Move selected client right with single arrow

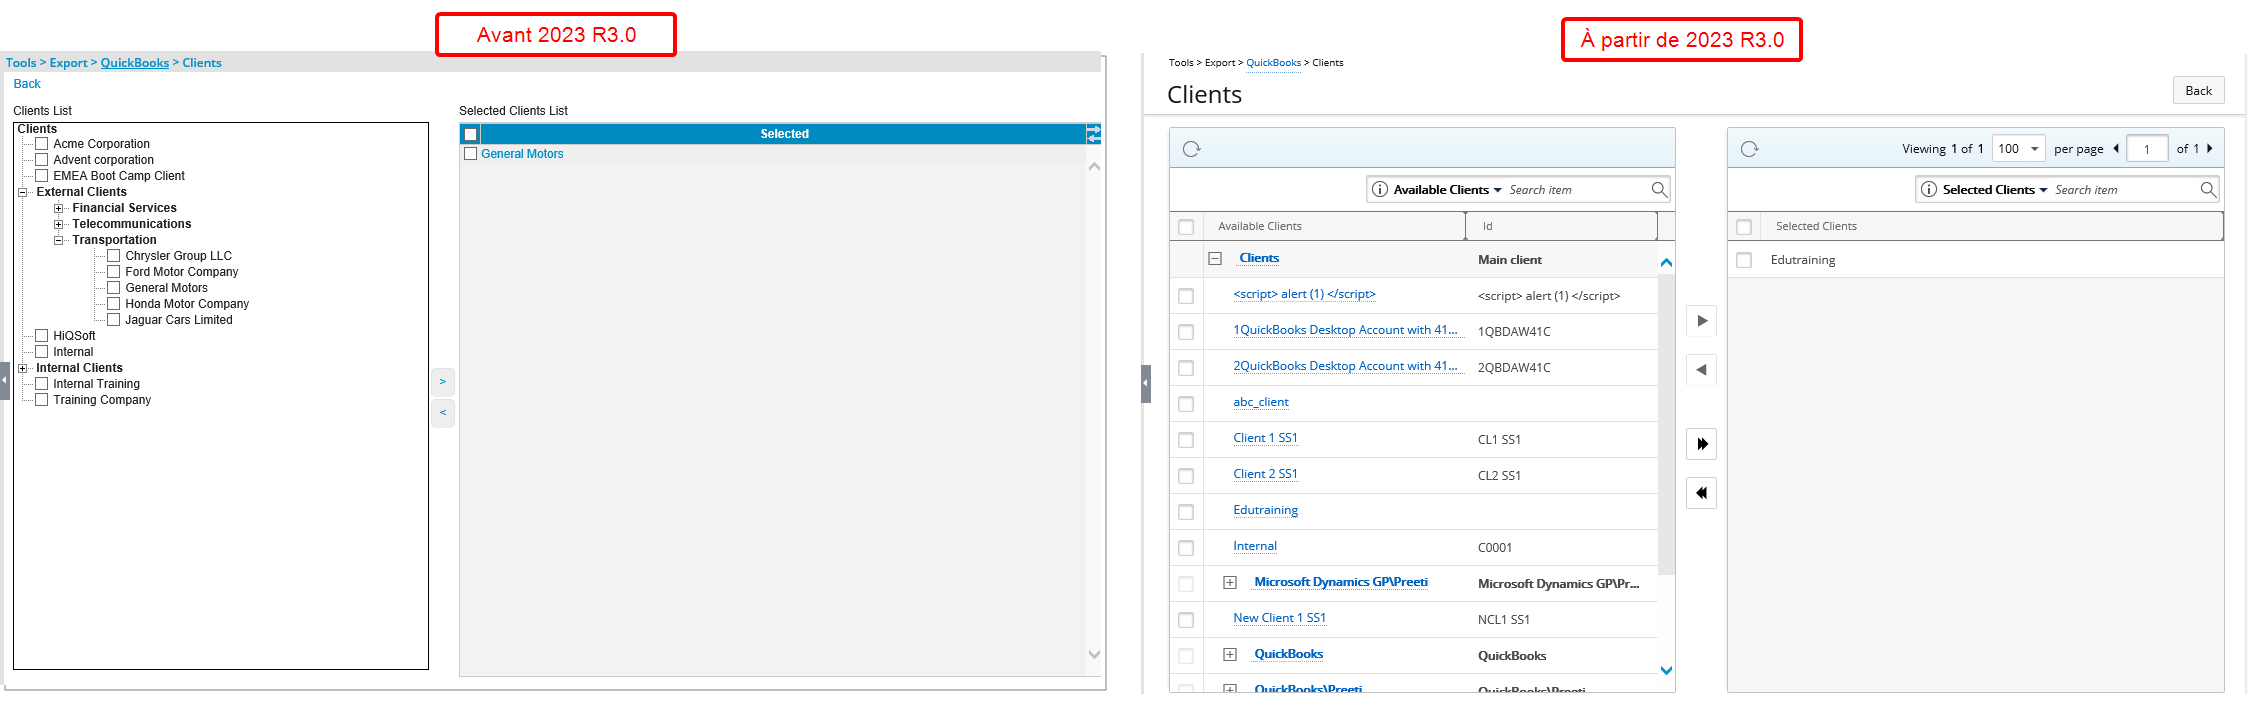1702,321
